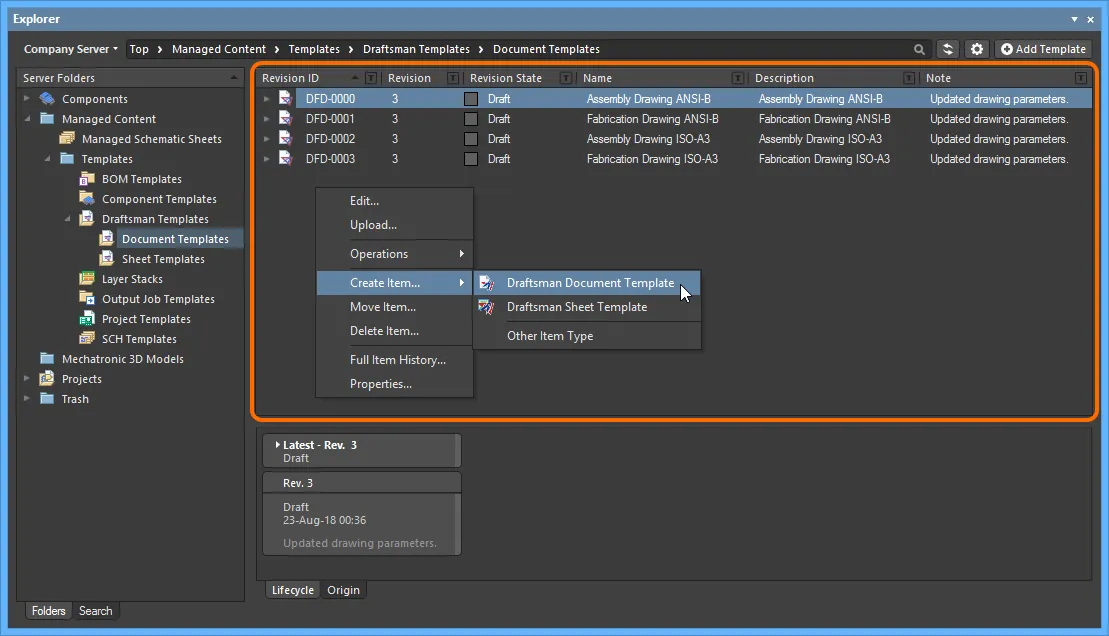Viewport: 1109px width, 636px height.
Task: Click the search magnifier icon in breadcrumb bar
Action: pos(919,50)
